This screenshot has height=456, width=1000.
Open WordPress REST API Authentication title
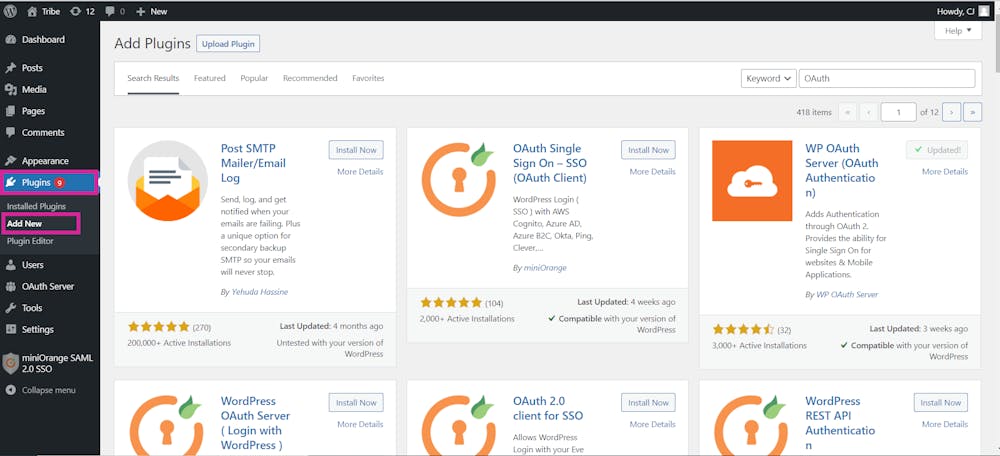pos(840,423)
